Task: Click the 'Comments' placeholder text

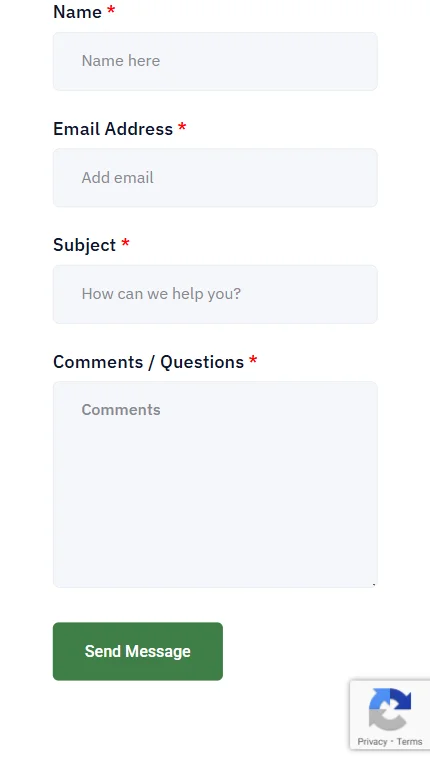Action: point(121,409)
